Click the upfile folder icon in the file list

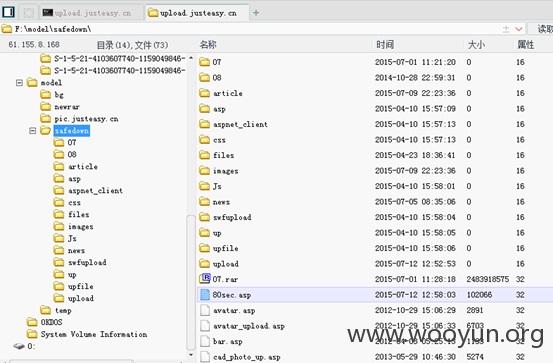pyautogui.click(x=204, y=248)
